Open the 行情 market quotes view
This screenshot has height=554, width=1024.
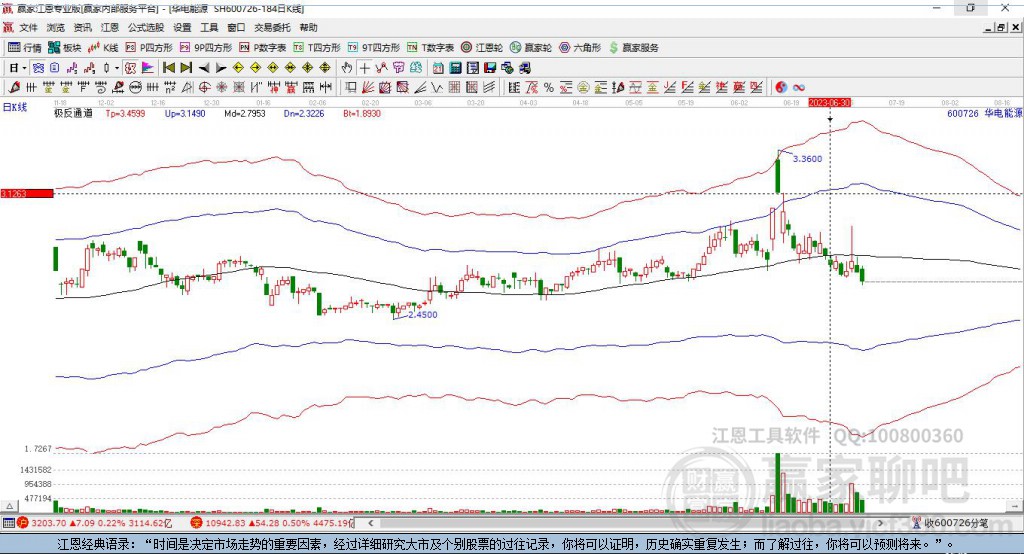pyautogui.click(x=25, y=47)
